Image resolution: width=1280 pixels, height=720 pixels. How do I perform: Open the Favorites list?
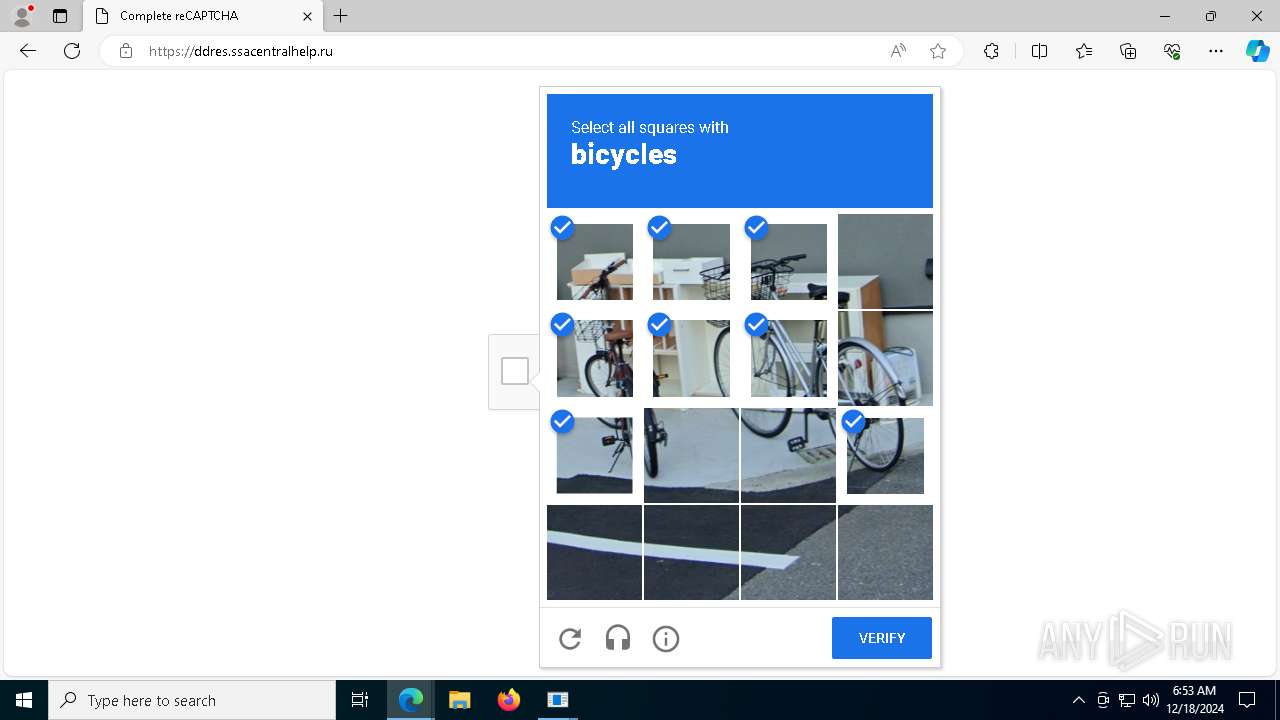1084,51
